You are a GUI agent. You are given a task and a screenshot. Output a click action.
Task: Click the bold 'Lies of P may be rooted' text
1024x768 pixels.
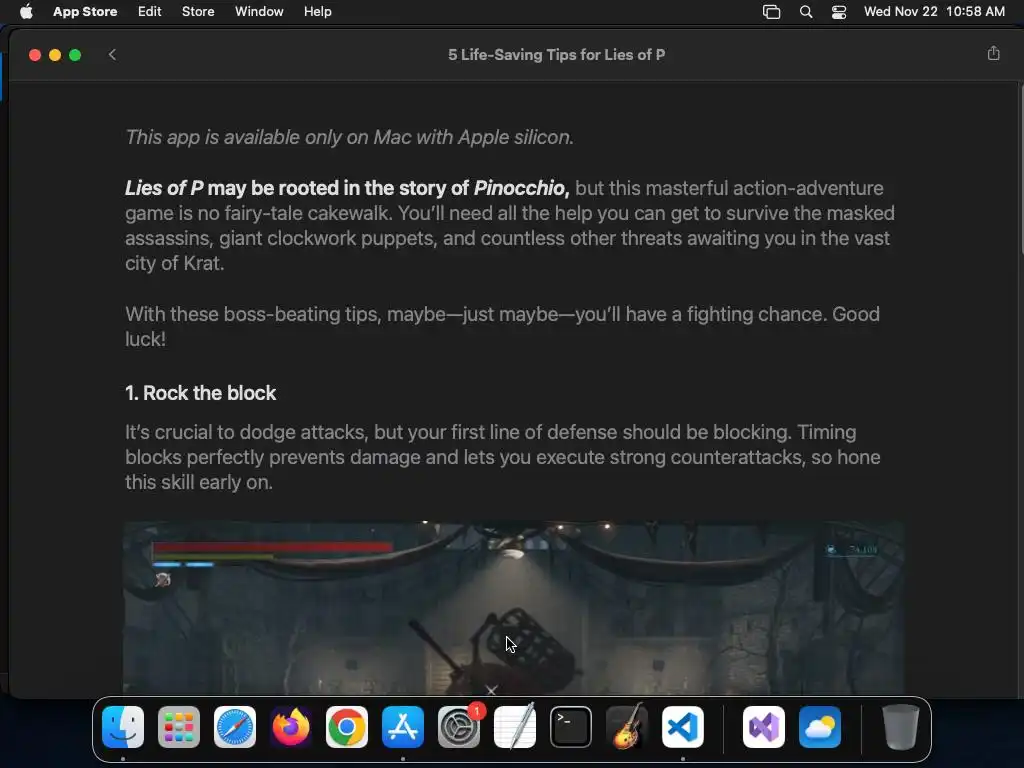[x=347, y=188]
